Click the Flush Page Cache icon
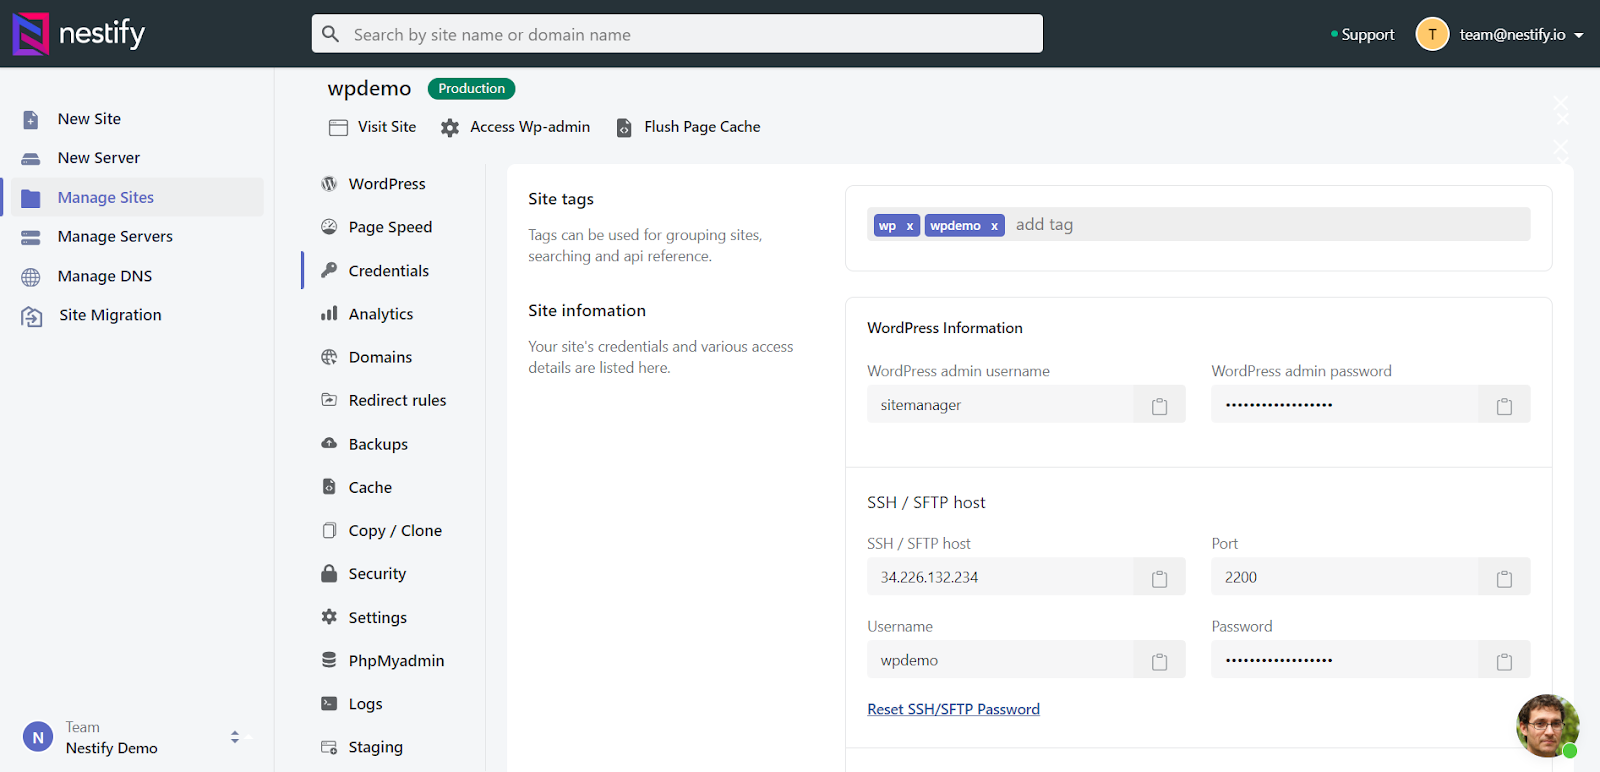Screen dimensions: 1600x772 click(624, 128)
